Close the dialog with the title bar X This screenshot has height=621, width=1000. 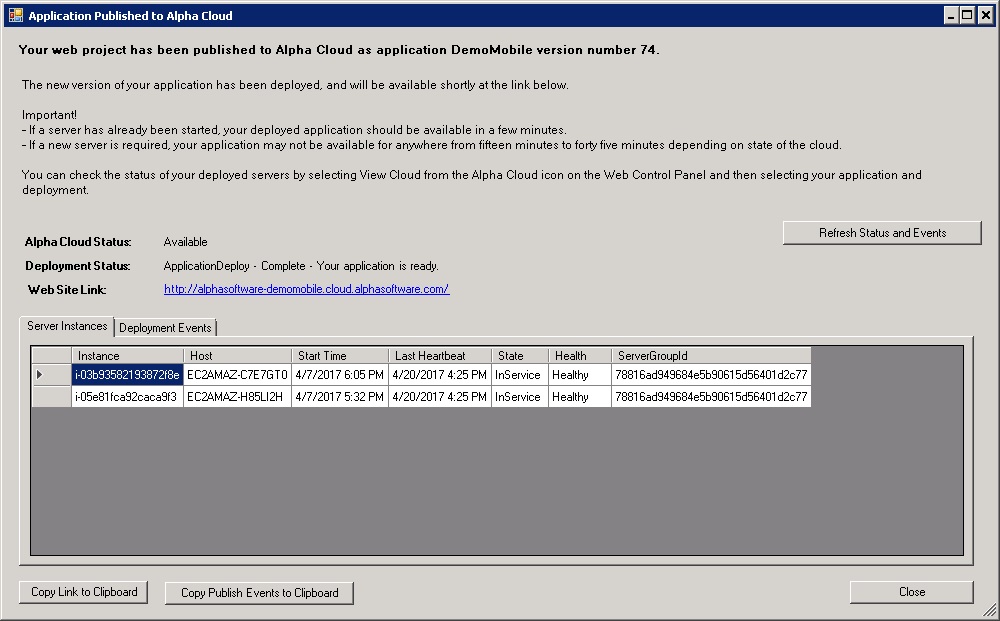click(x=985, y=15)
